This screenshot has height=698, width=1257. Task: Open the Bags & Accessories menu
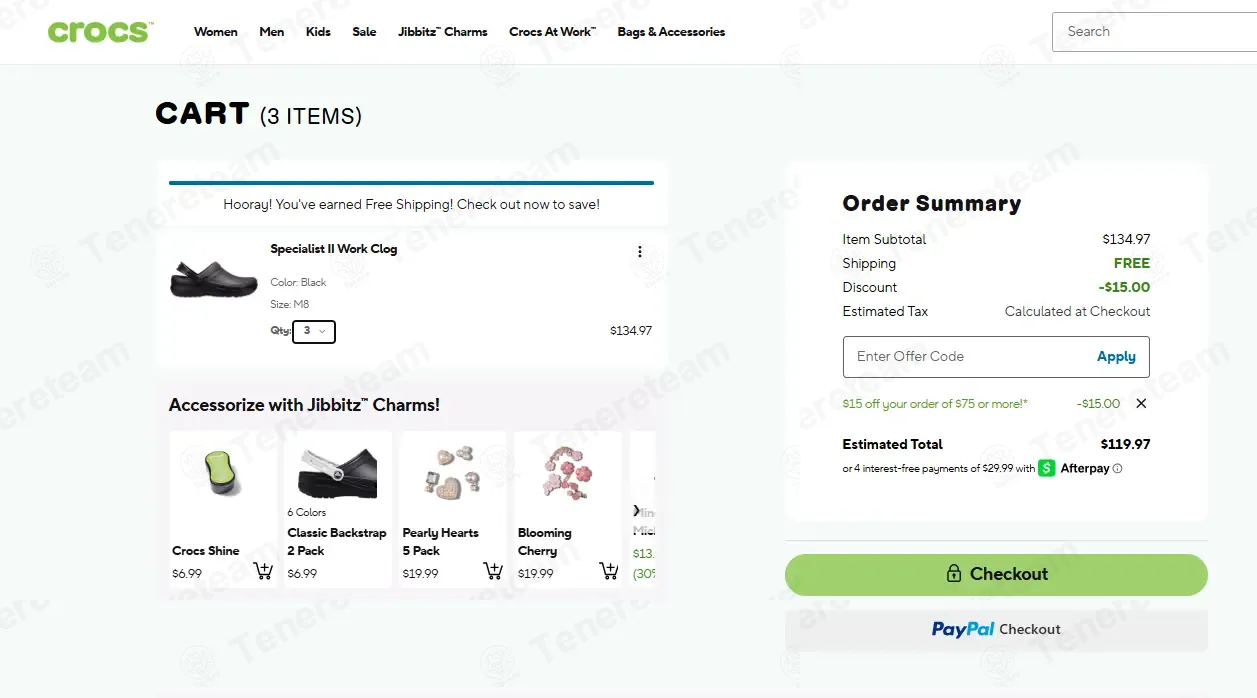671,32
